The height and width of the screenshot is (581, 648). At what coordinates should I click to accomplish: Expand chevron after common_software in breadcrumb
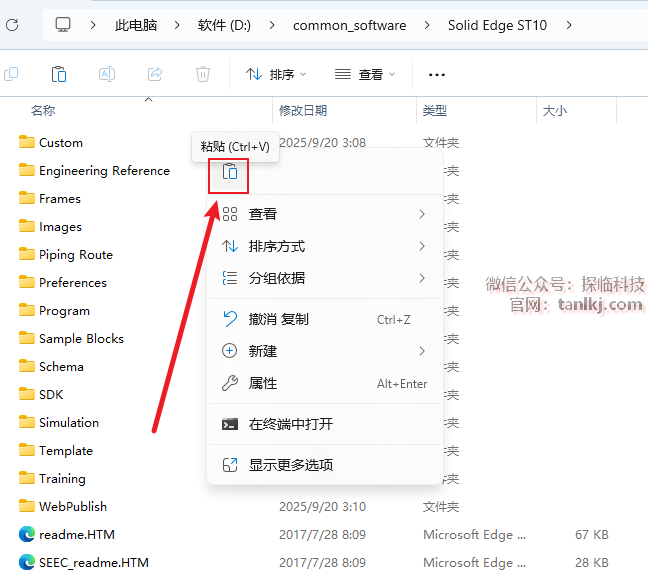click(x=427, y=25)
